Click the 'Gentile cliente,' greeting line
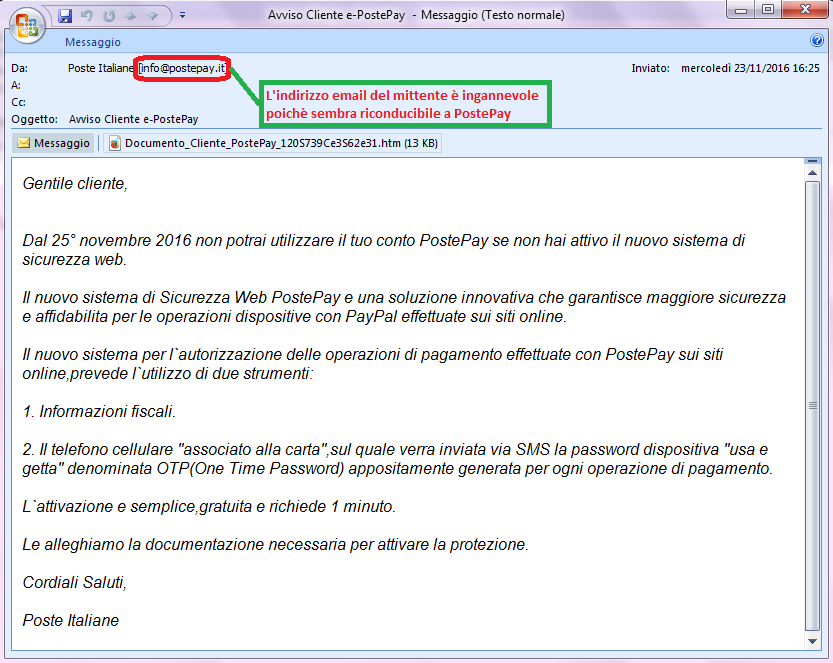 pyautogui.click(x=75, y=183)
